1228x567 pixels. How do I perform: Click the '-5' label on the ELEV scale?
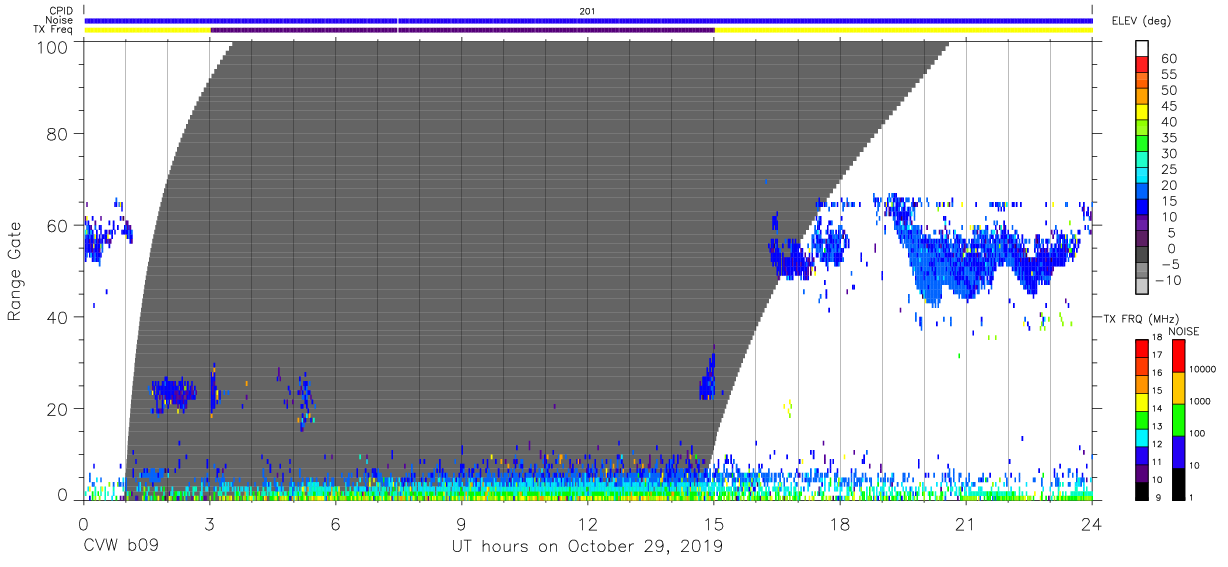[1169, 264]
